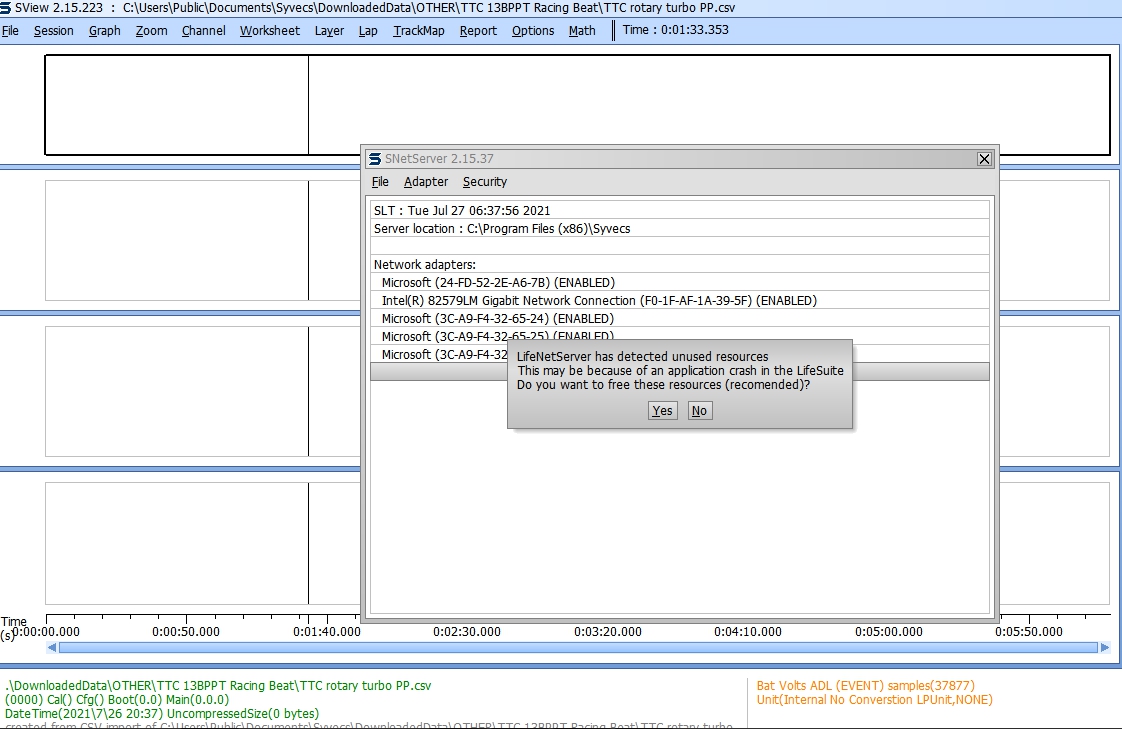Open the Channel menu

tap(204, 31)
